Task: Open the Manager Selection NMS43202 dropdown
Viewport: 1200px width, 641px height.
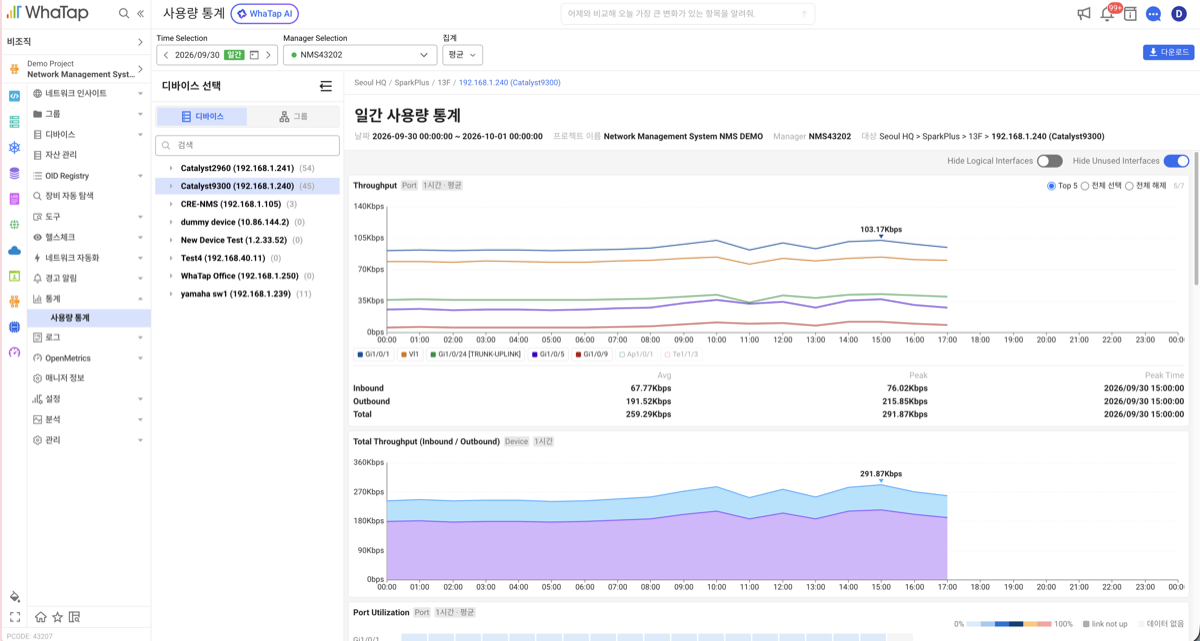Action: 360,55
